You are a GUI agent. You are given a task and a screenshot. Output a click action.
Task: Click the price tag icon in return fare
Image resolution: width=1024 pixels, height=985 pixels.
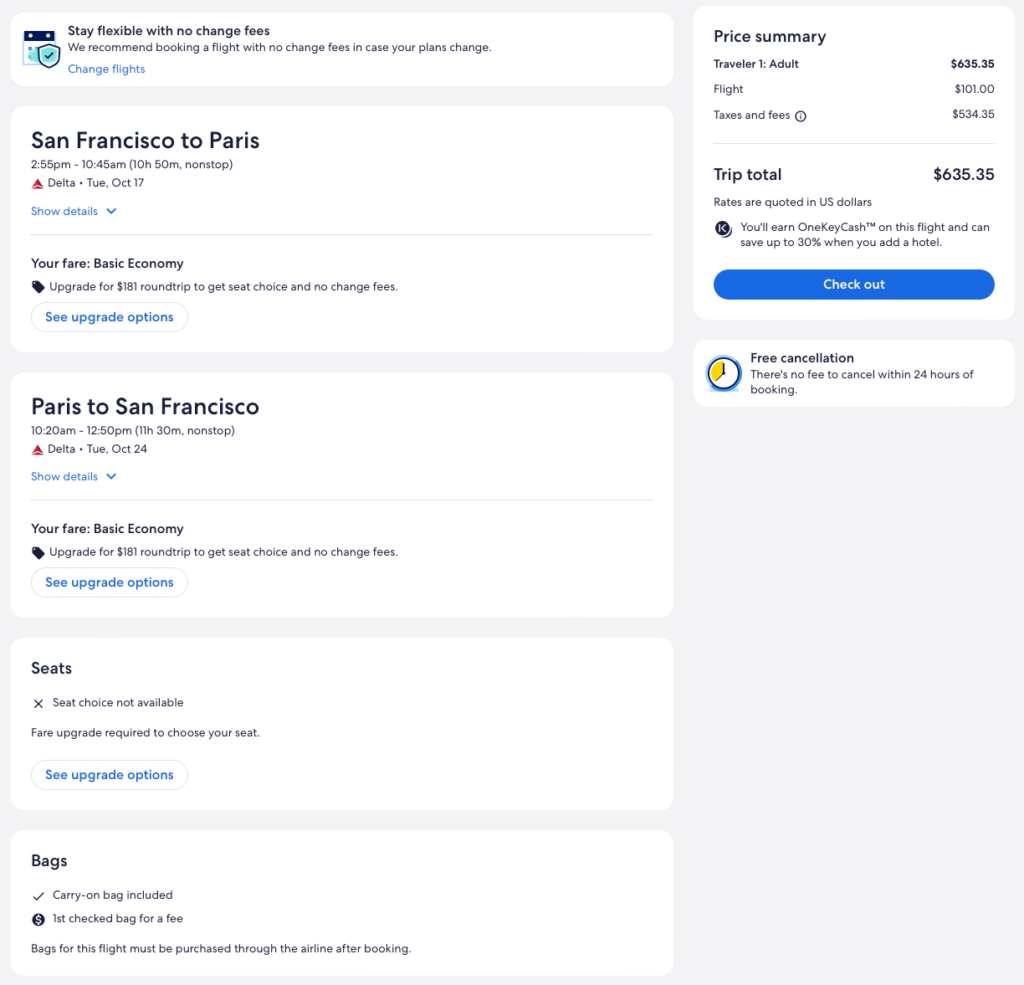tap(38, 553)
